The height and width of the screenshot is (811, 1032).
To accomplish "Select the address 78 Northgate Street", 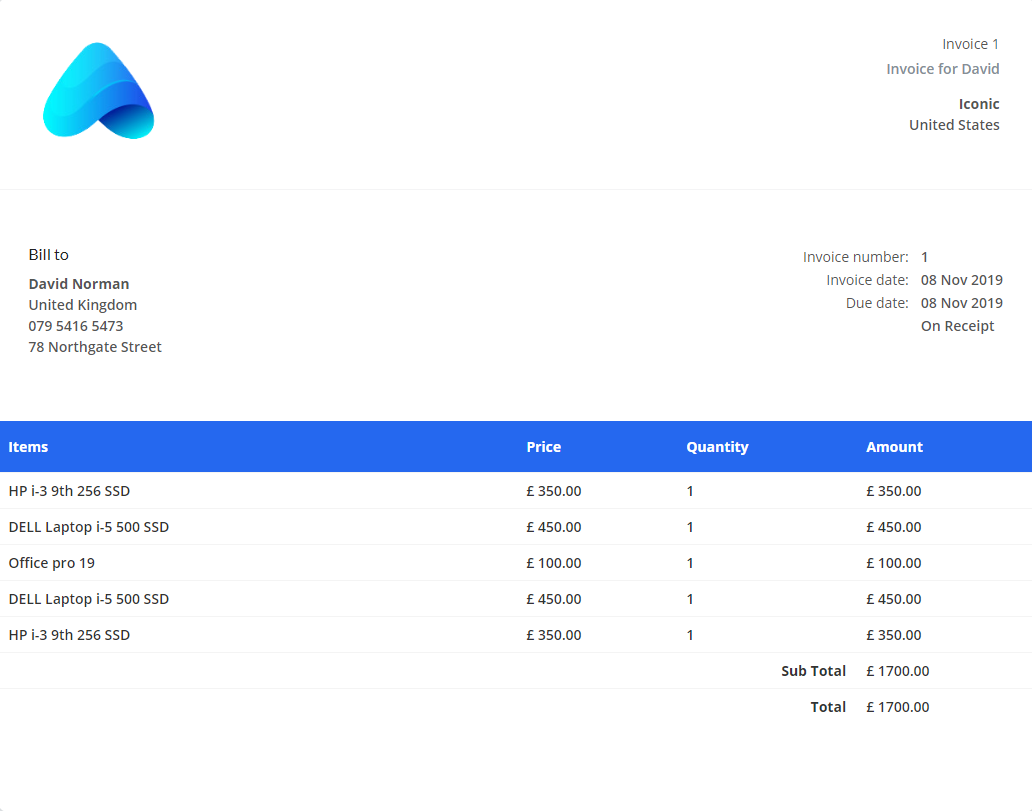I will click(94, 347).
